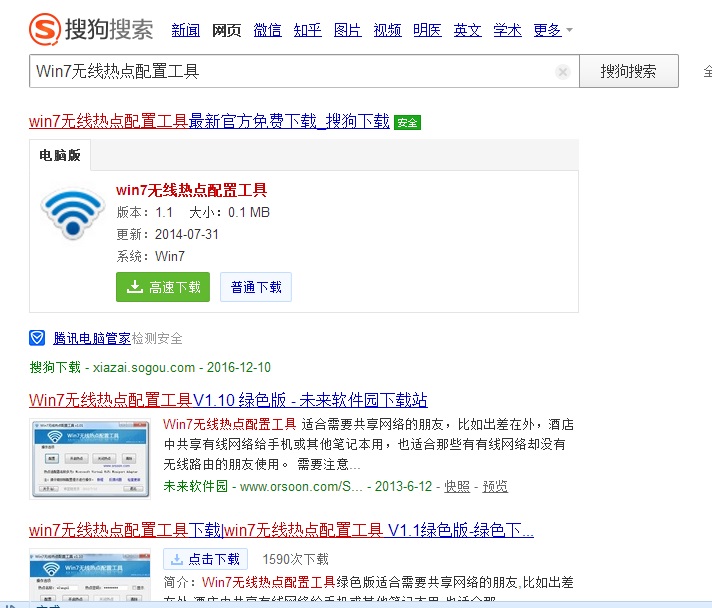Screen dimensions: 712x608
Task: Click the third result's thumbnail image
Action: tap(90, 575)
